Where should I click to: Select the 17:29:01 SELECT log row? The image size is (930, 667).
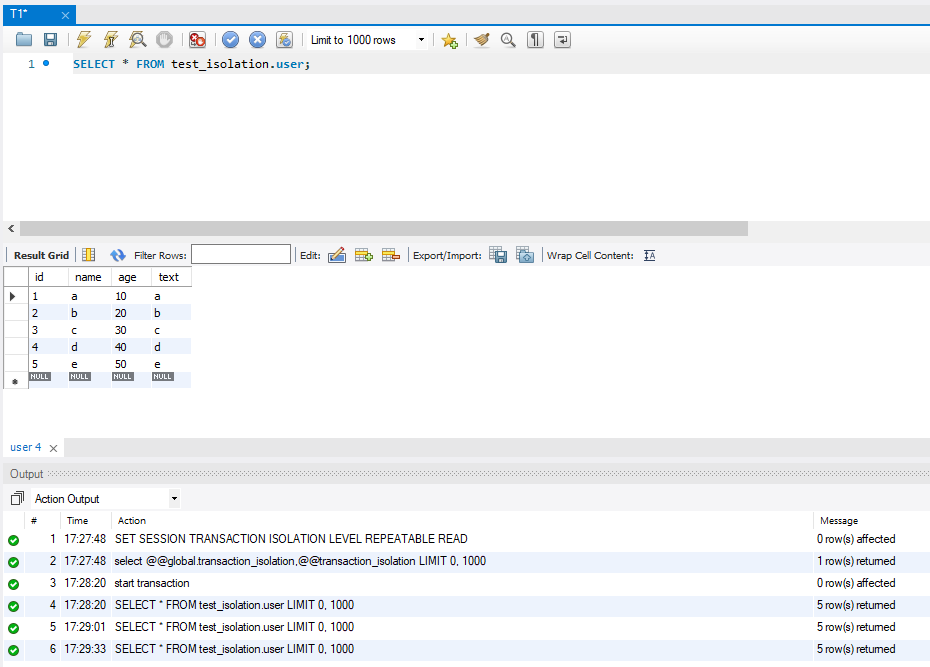coord(466,627)
